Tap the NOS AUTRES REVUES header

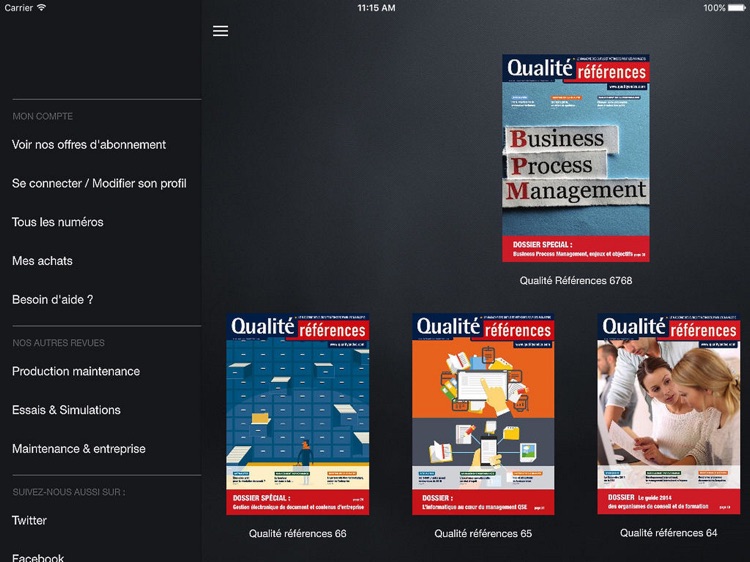58,343
